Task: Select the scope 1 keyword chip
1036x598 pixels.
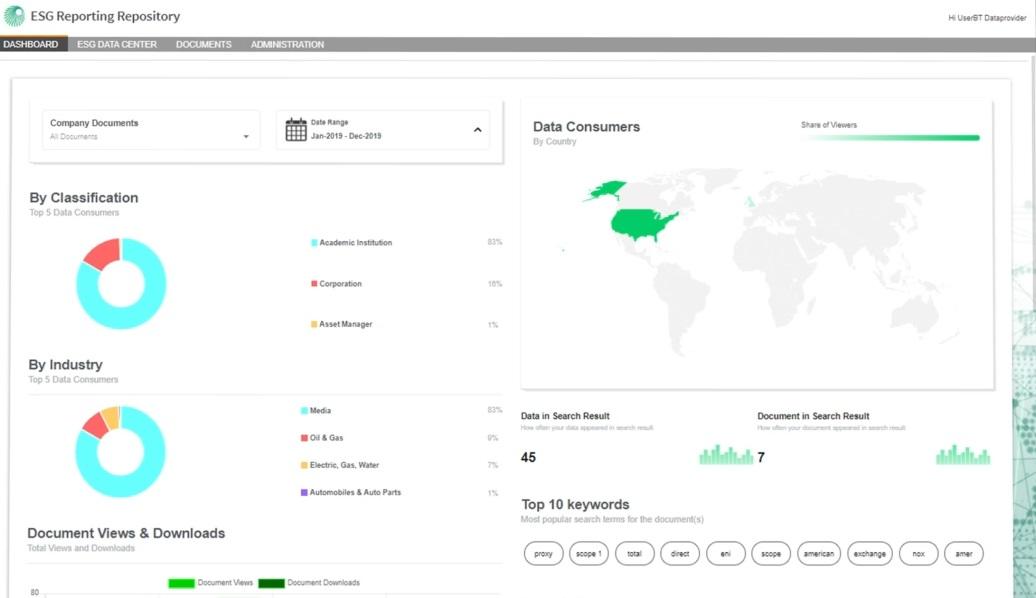Action: point(589,554)
